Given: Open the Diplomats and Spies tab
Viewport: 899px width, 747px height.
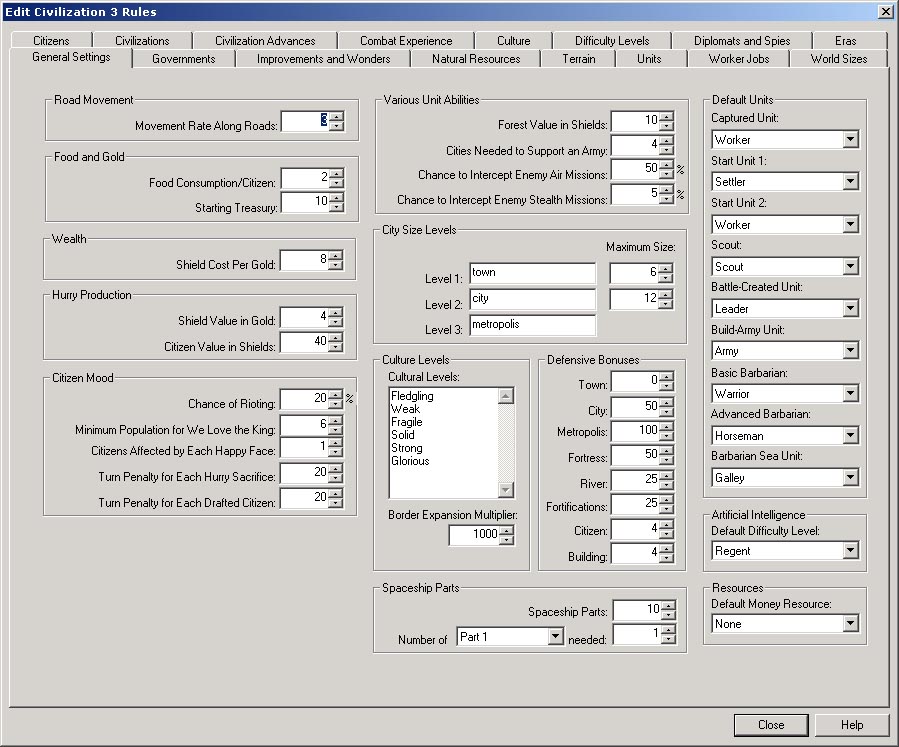Looking at the screenshot, I should (742, 40).
